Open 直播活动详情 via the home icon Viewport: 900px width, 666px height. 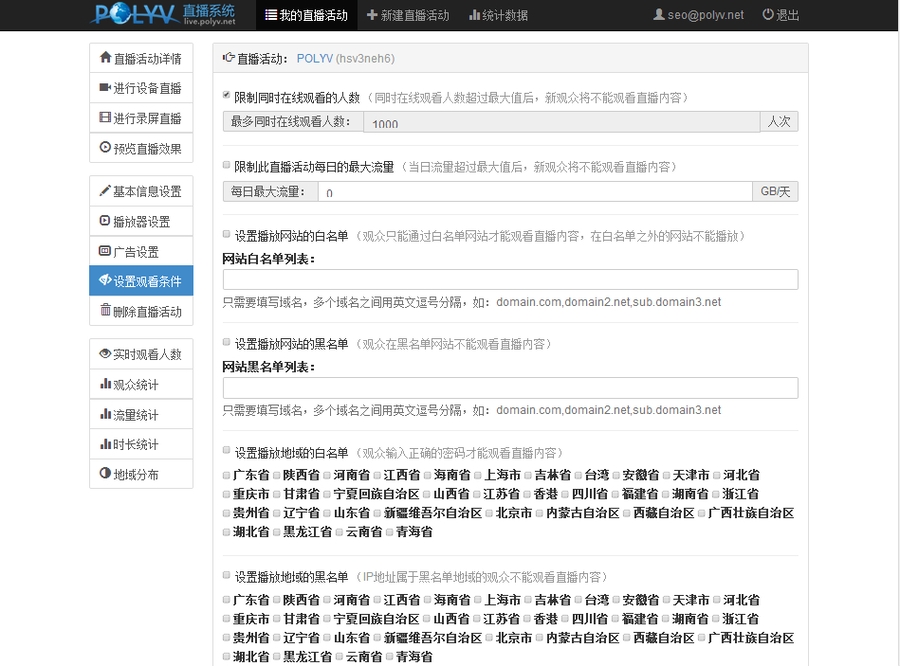[x=140, y=58]
